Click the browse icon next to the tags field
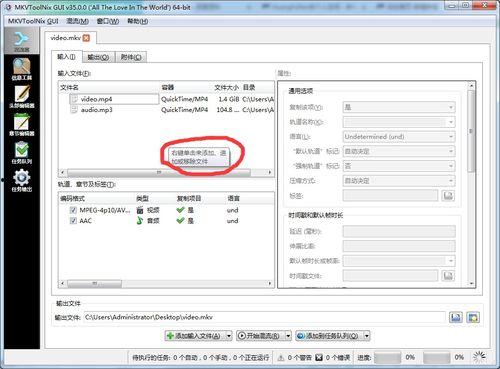The width and height of the screenshot is (500, 369). [x=448, y=196]
